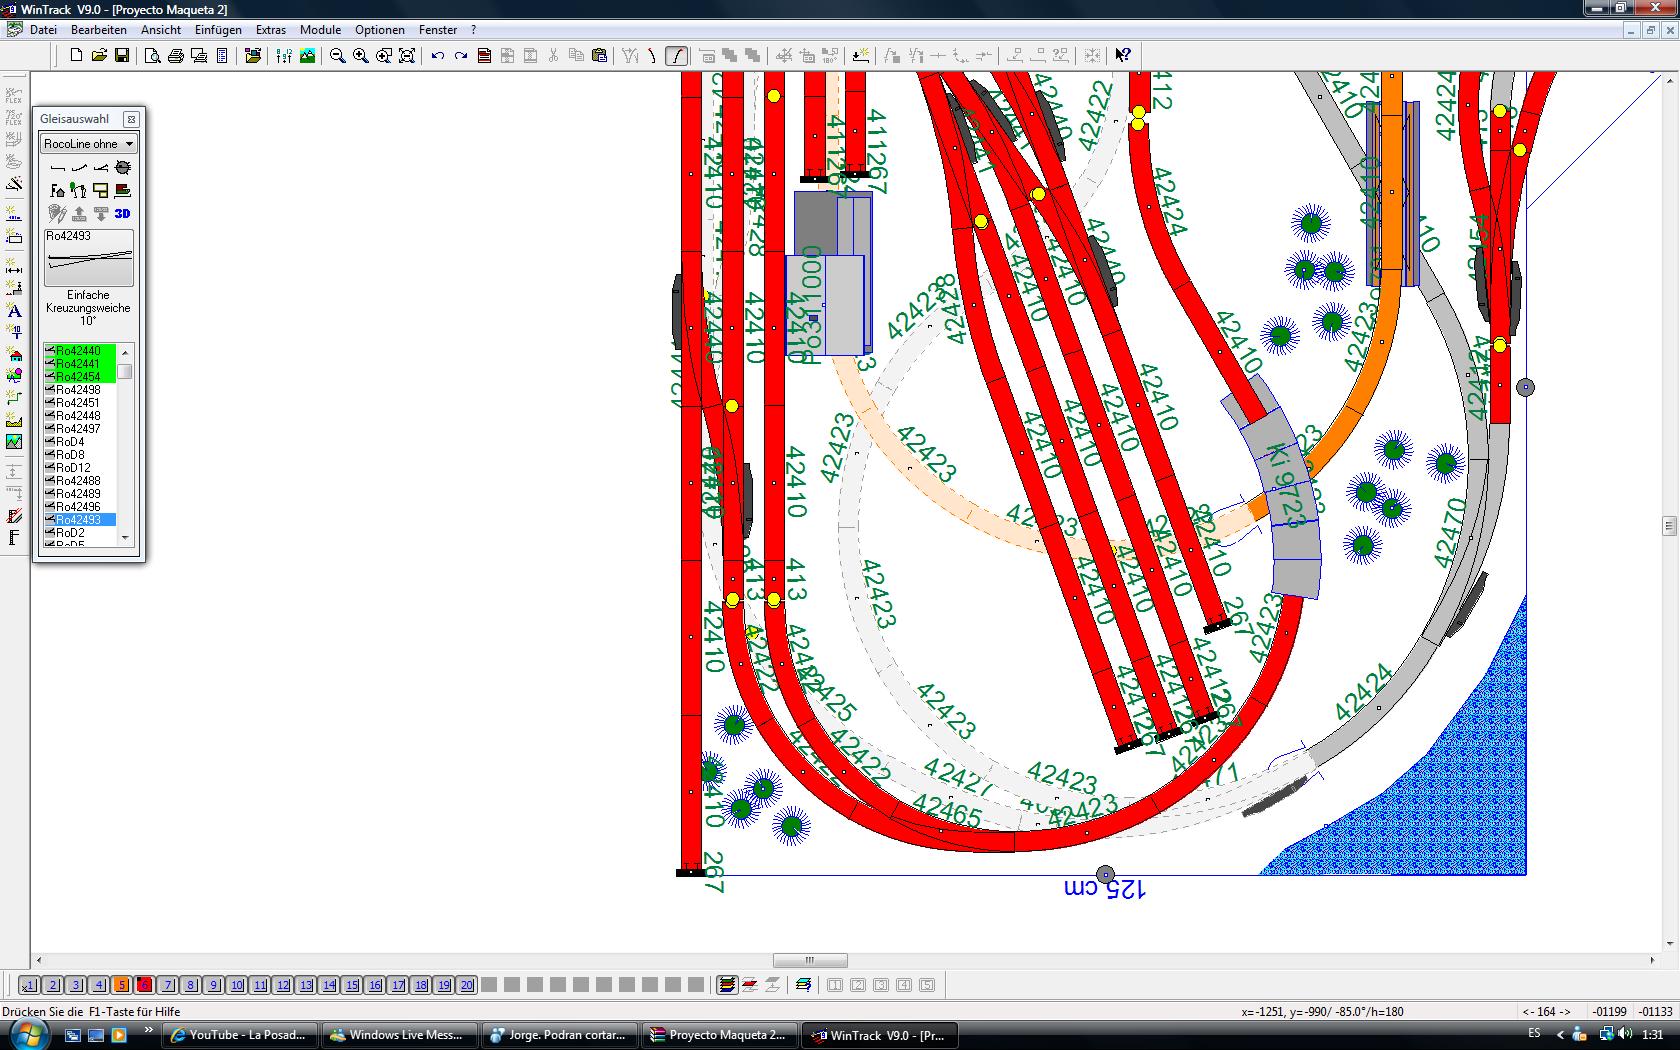Viewport: 1680px width, 1050px height.
Task: Click the Print toolbar icon
Action: tap(176, 56)
